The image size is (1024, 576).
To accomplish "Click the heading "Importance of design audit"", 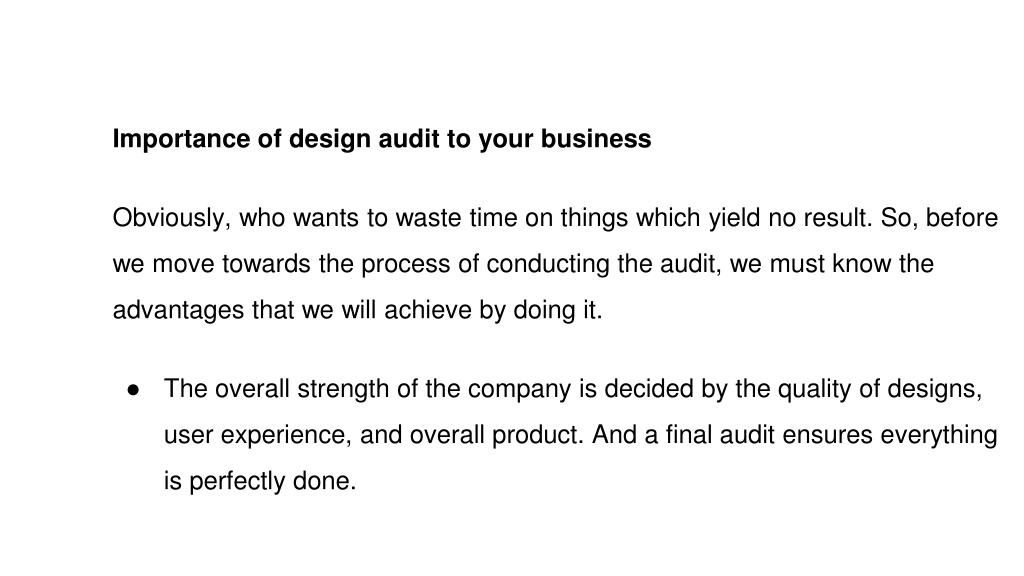I will click(382, 139).
